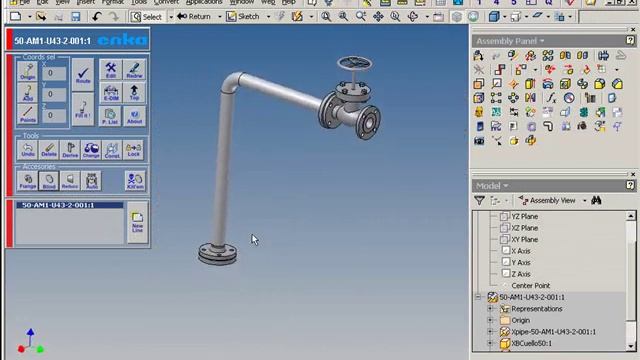Select XBCuello50:1 in model tree
The height and width of the screenshot is (360, 640).
click(x=531, y=344)
